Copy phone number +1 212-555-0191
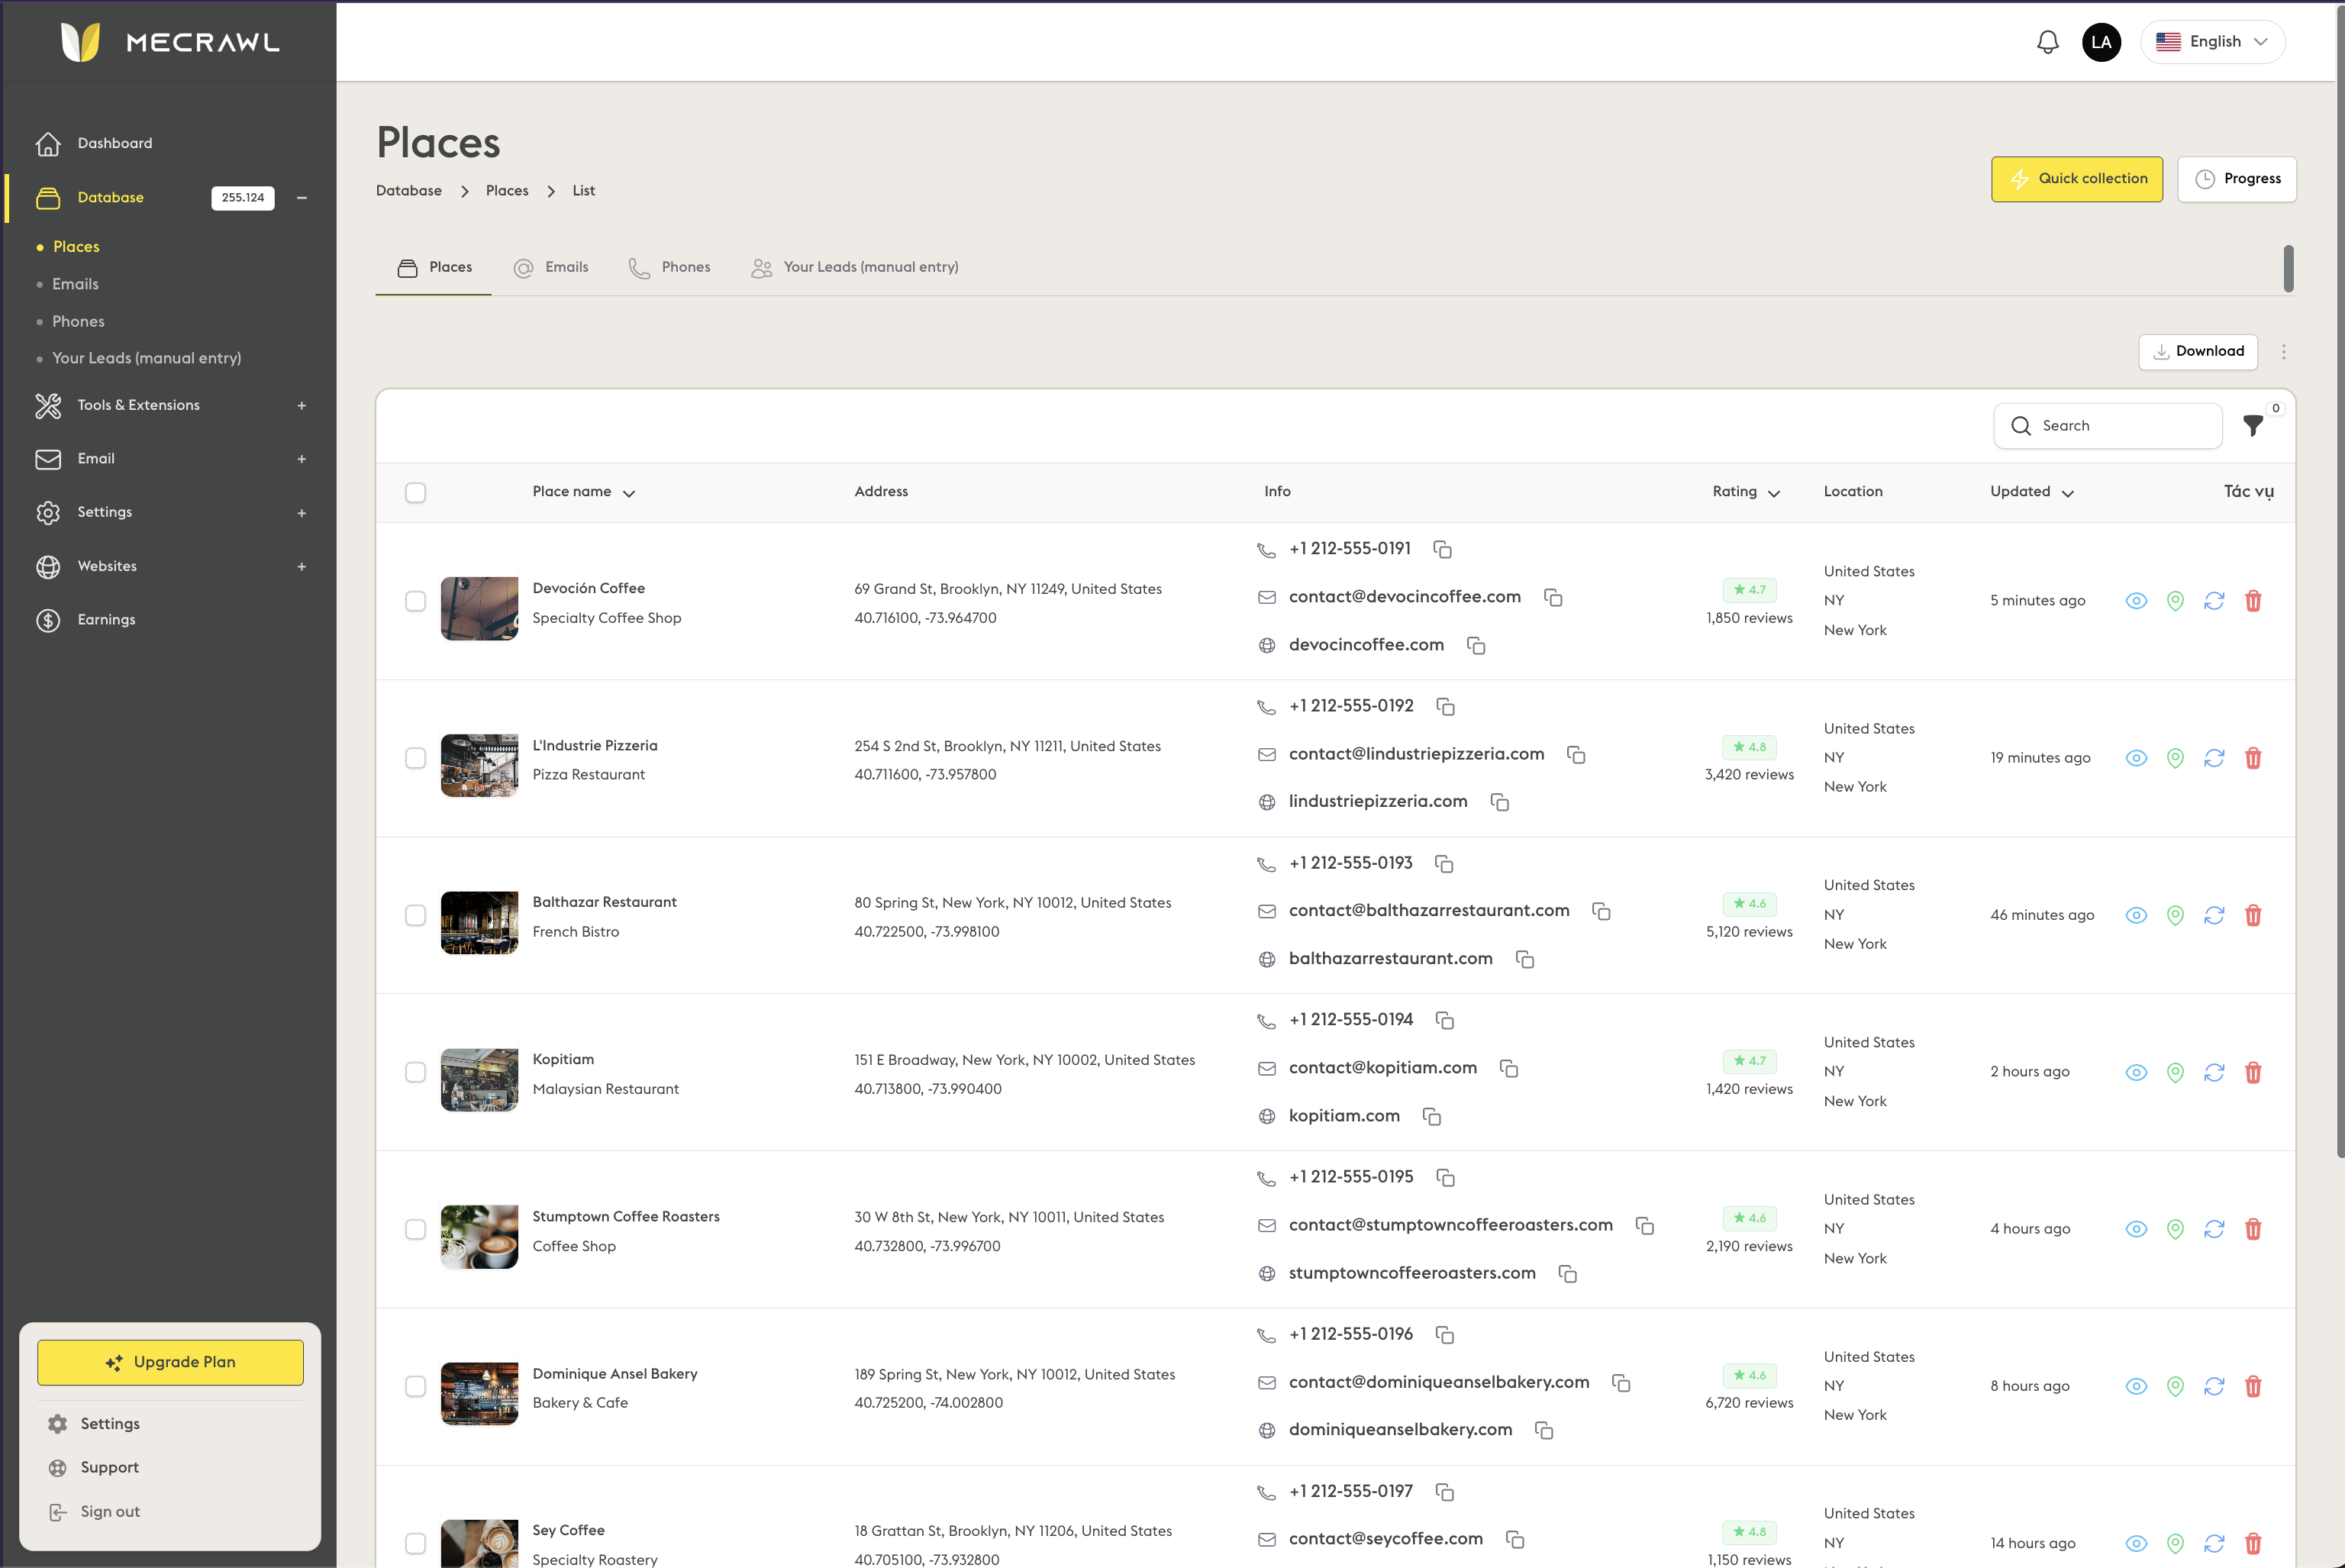This screenshot has height=1568, width=2345. click(x=1442, y=549)
